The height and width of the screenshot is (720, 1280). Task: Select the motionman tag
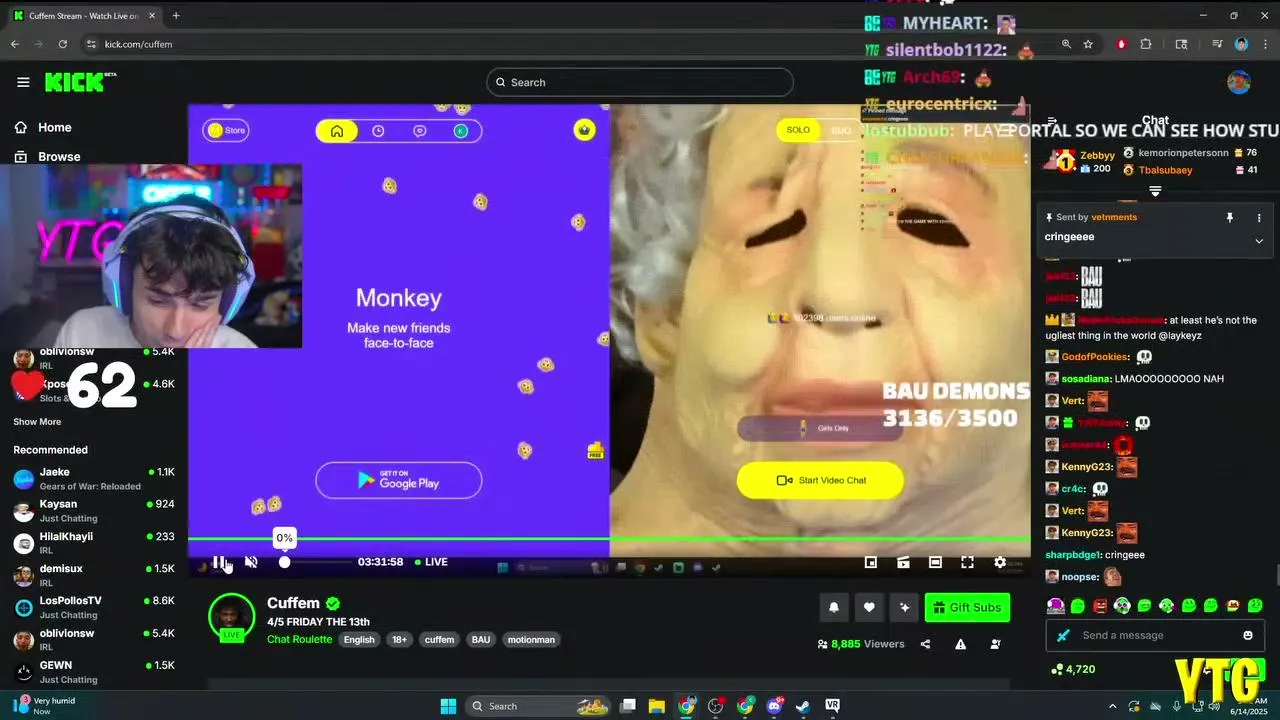click(531, 640)
